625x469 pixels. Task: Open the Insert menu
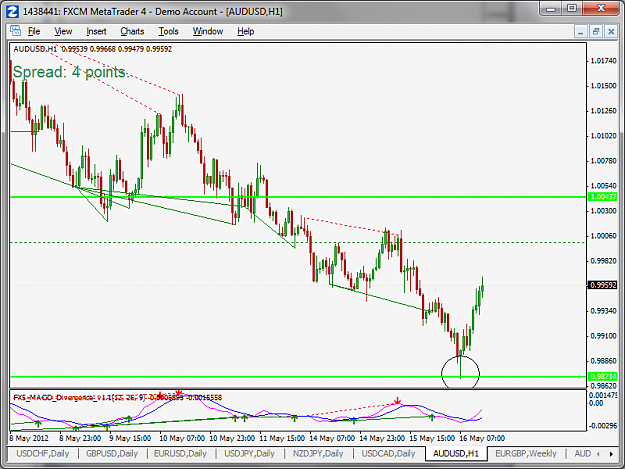coord(96,31)
